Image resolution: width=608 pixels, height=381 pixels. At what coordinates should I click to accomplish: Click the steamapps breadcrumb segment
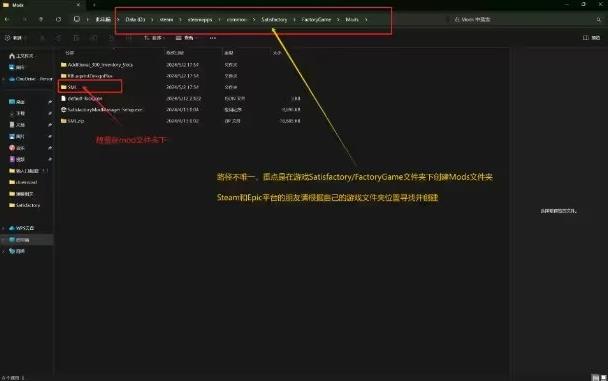coord(200,19)
